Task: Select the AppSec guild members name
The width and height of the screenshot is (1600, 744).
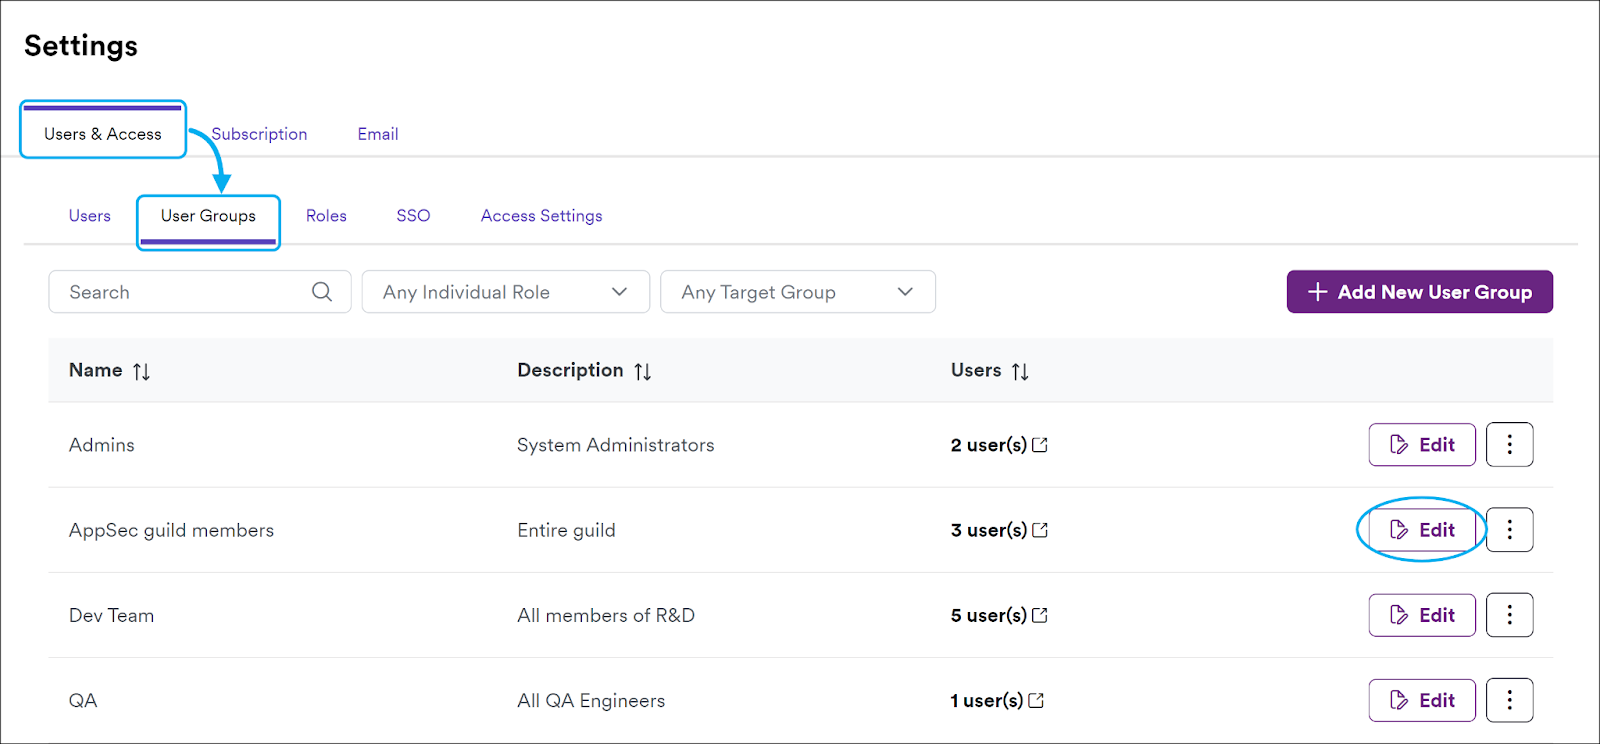Action: pyautogui.click(x=171, y=530)
